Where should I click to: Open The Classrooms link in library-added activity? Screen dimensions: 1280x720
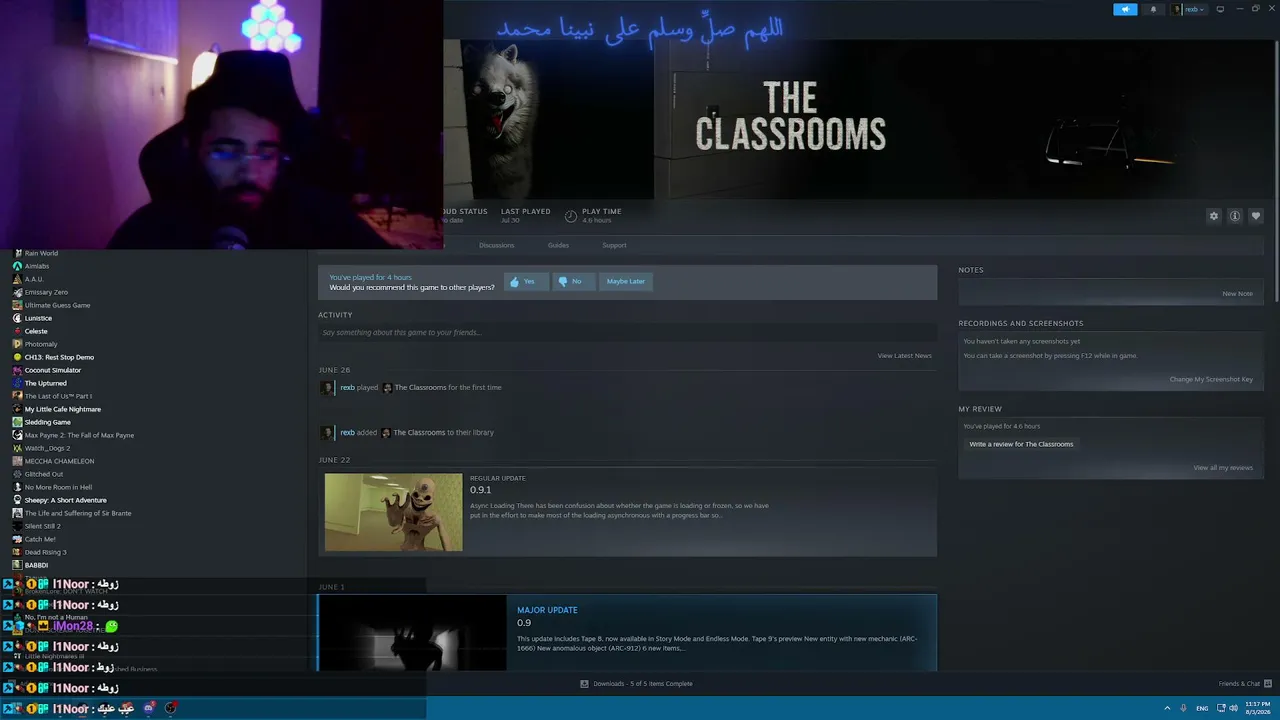pyautogui.click(x=419, y=433)
